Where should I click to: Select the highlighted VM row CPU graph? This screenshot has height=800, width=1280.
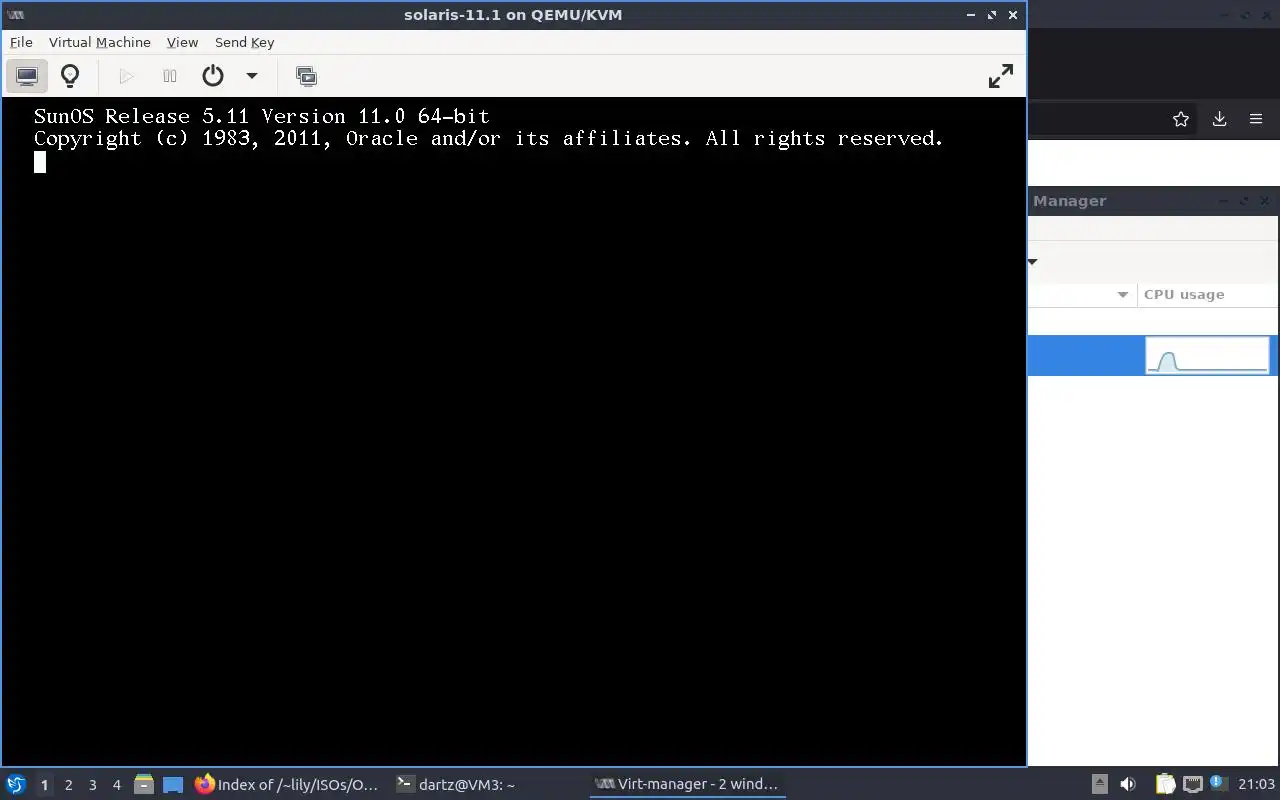pyautogui.click(x=1207, y=355)
